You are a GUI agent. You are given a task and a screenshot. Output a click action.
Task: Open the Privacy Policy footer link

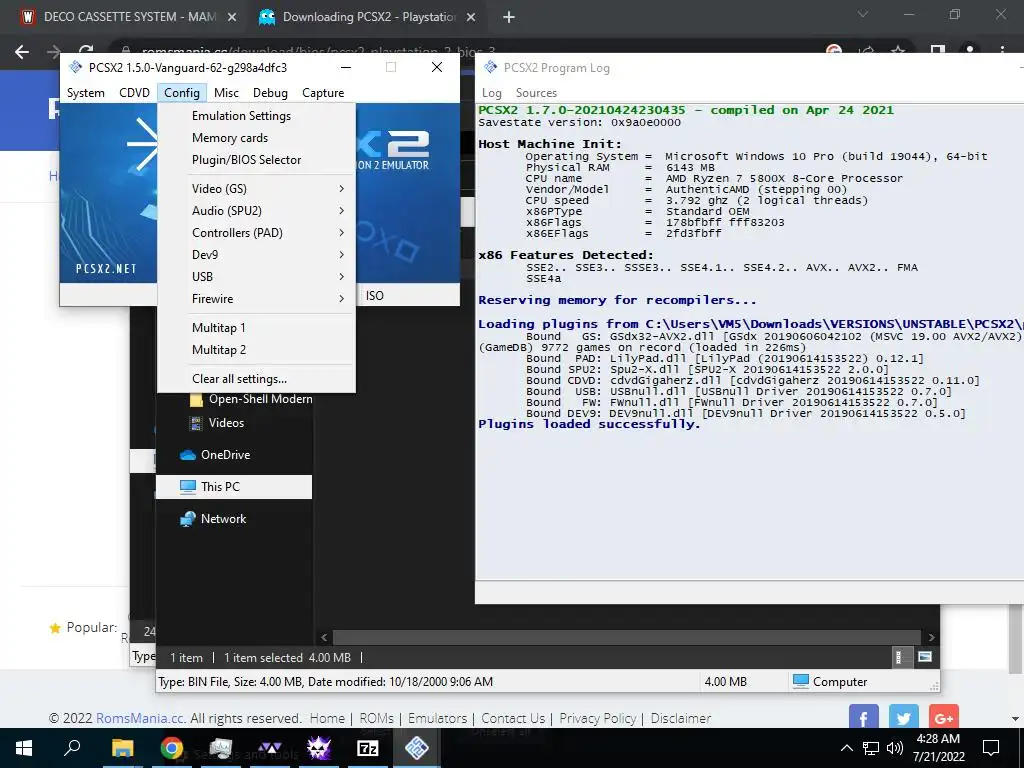598,718
